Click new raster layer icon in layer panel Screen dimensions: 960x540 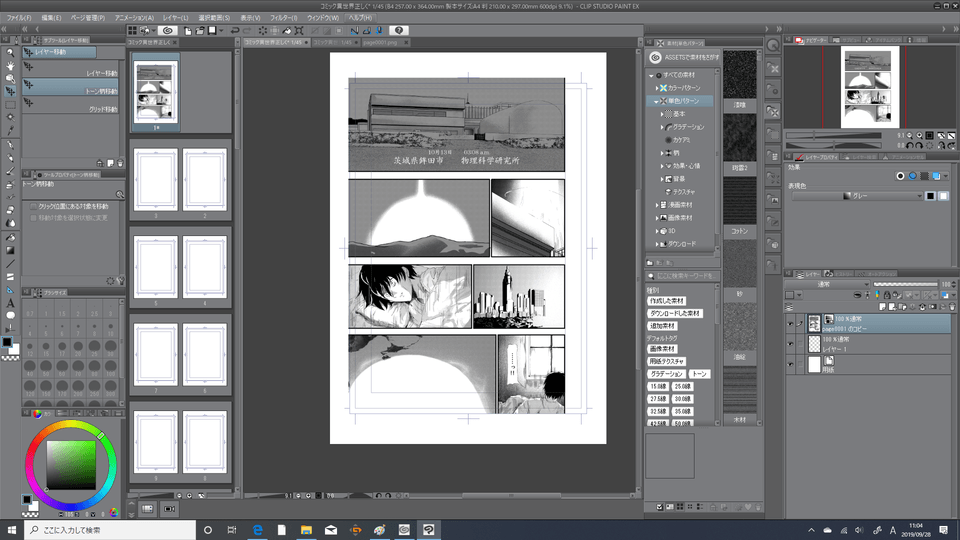tap(882, 307)
